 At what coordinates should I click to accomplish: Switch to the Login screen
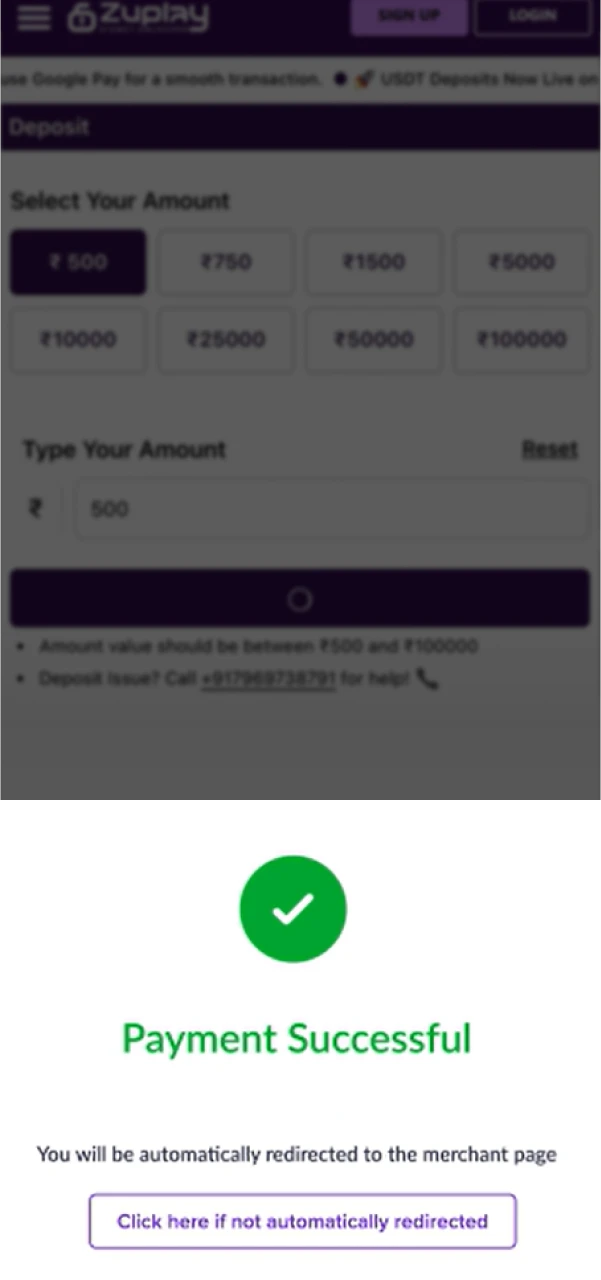533,16
